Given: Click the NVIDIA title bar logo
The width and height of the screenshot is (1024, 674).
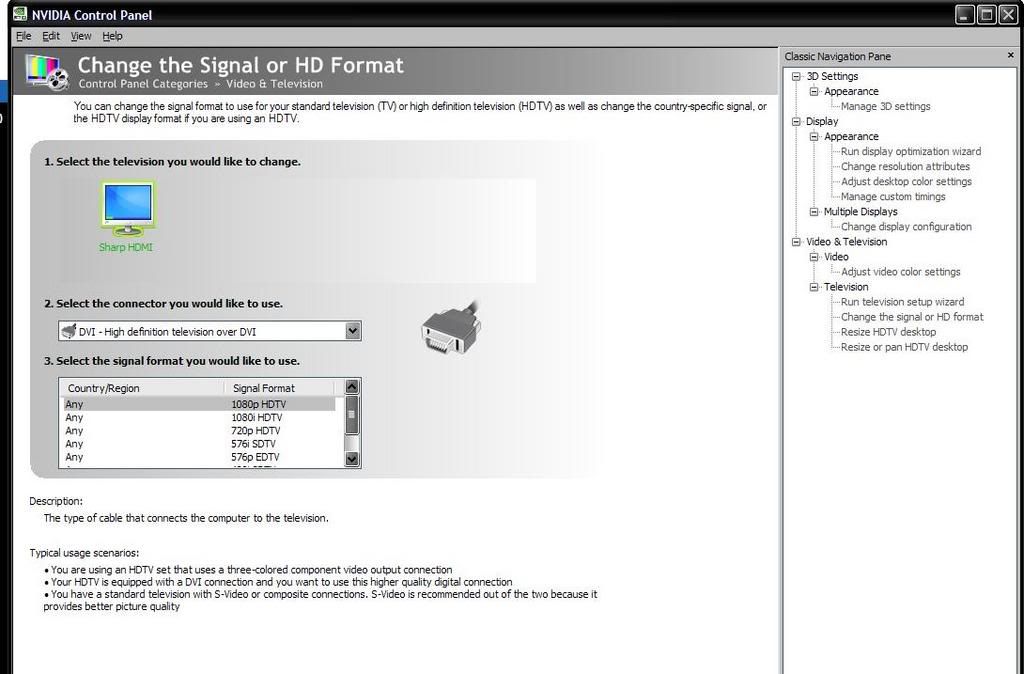Looking at the screenshot, I should click(x=20, y=14).
